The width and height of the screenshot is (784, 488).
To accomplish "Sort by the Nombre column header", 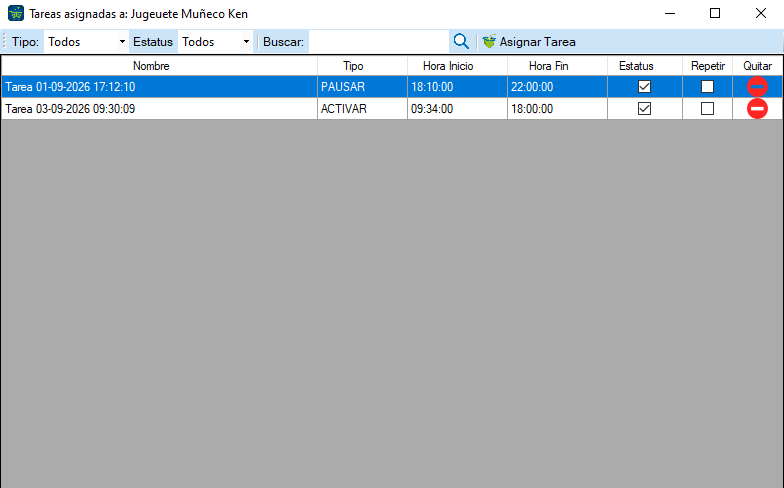I will [159, 66].
